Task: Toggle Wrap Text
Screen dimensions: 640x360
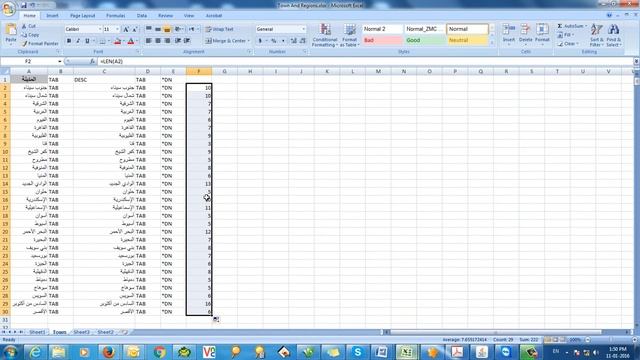Action: click(x=220, y=29)
